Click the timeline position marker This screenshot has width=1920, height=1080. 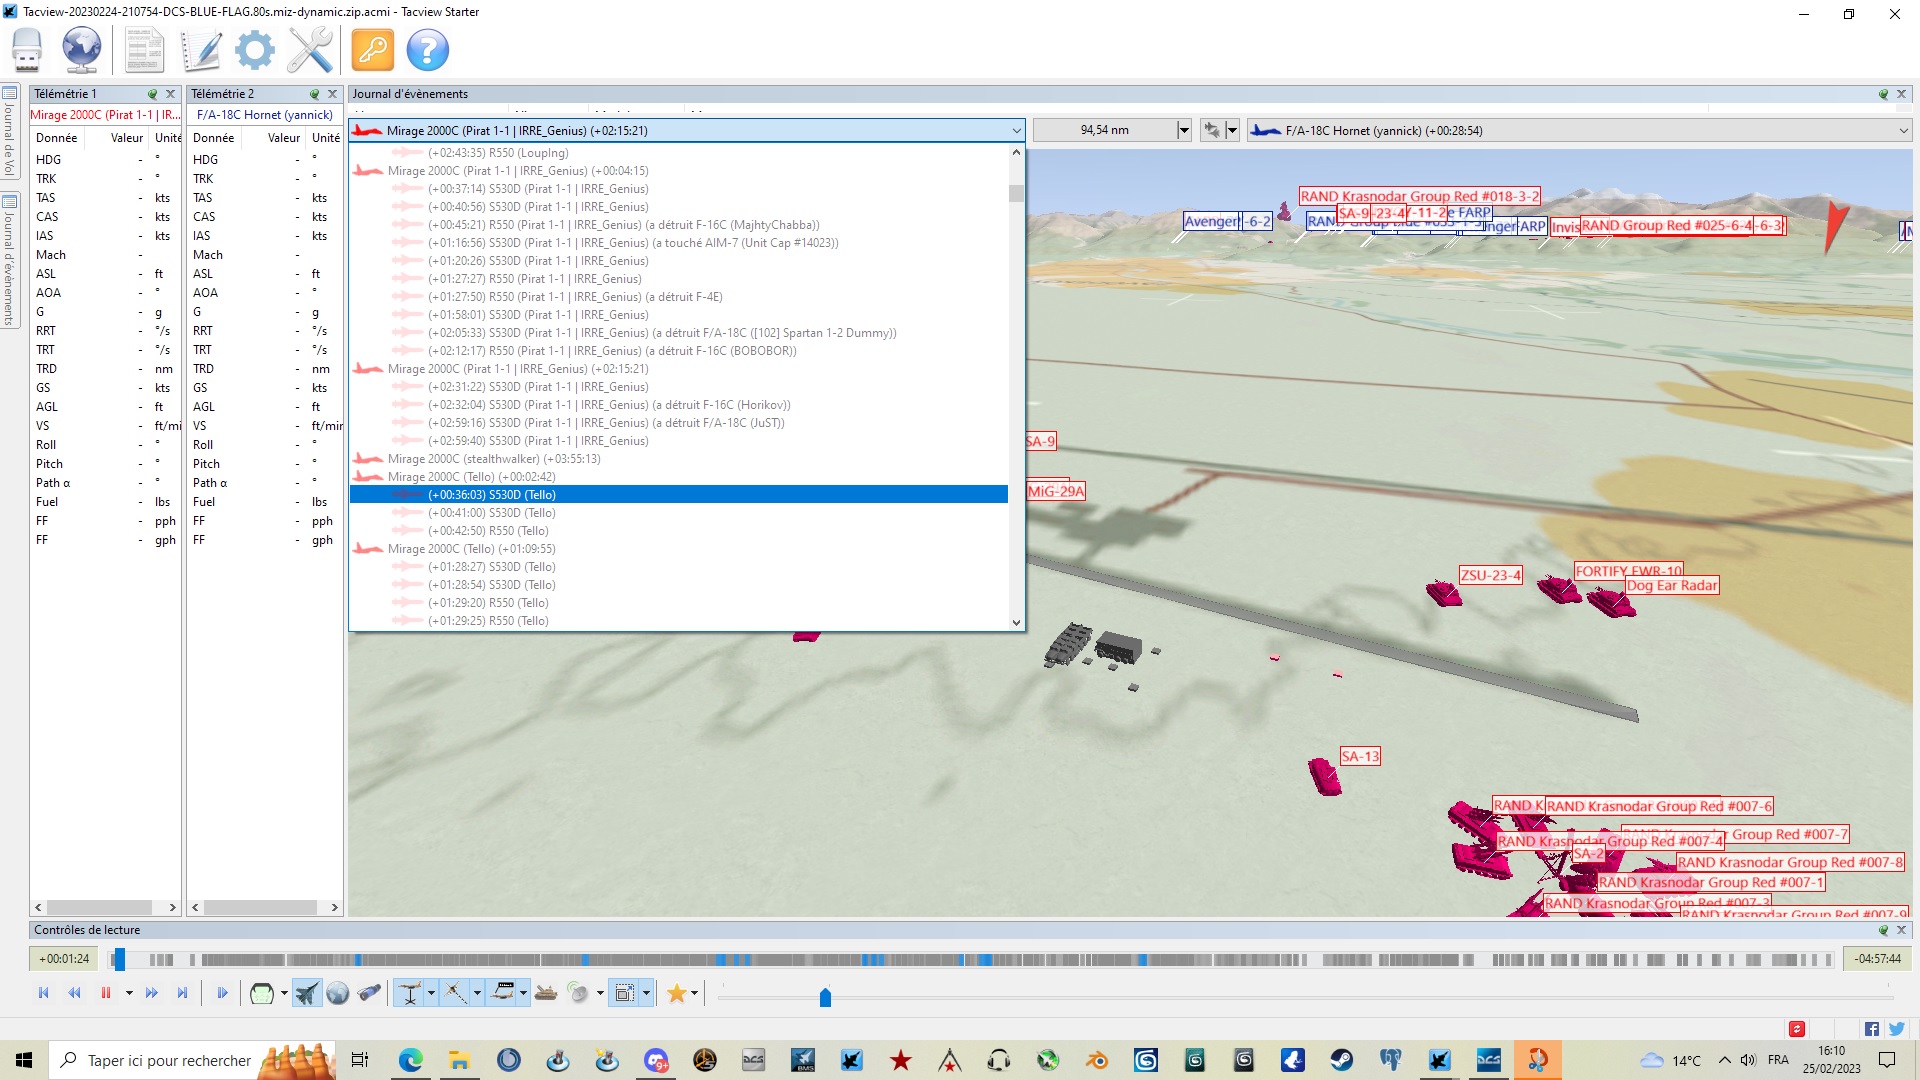pyautogui.click(x=119, y=960)
